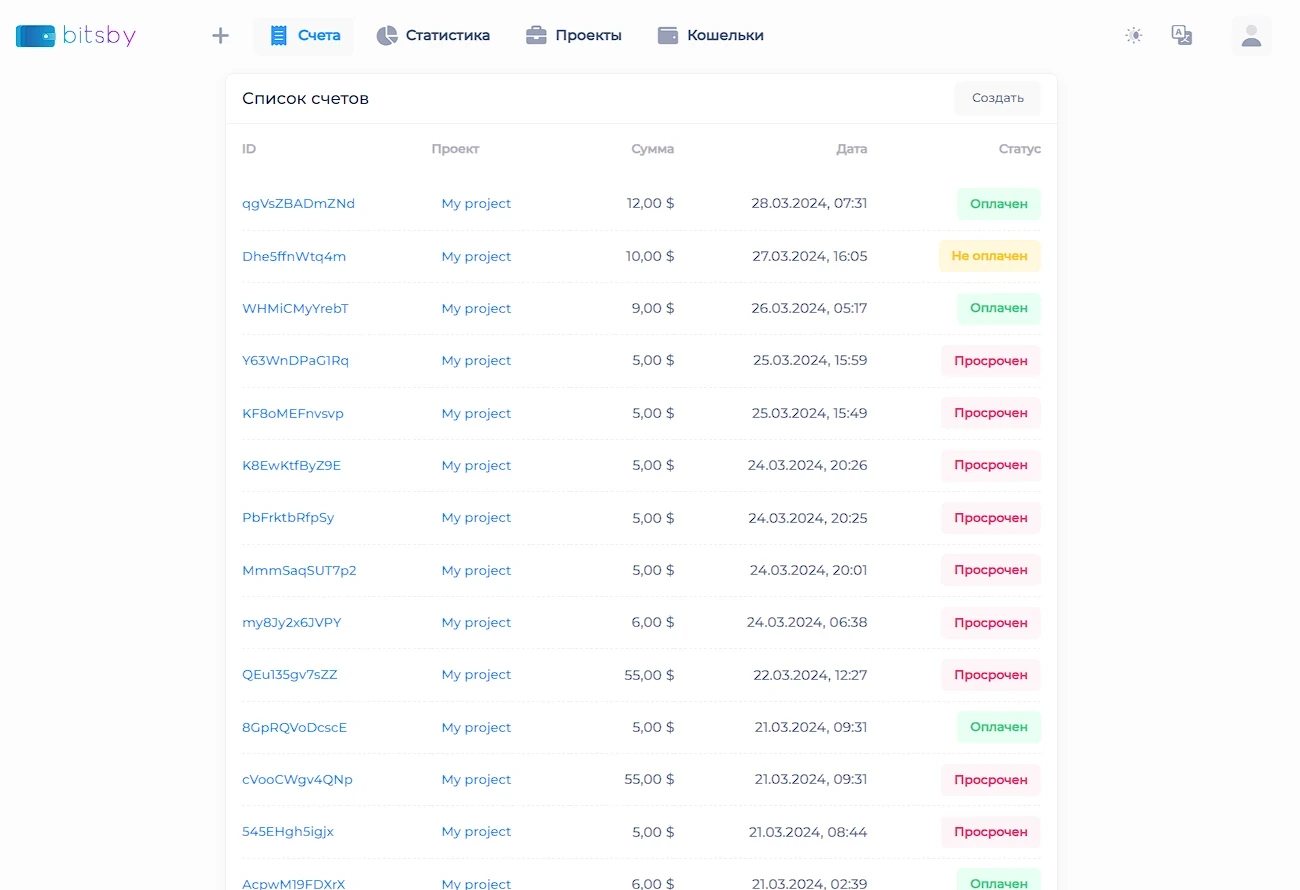Open invoice K8EwKtfByZ9E

point(291,465)
